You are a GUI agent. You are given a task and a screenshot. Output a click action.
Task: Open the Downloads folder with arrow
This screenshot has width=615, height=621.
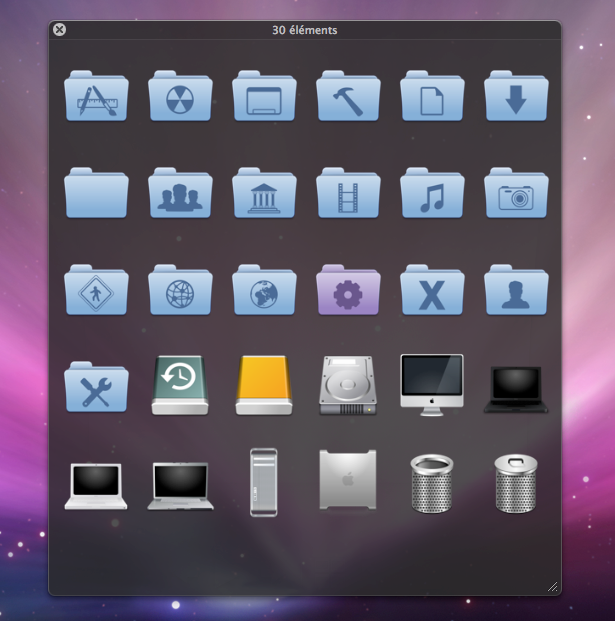[516, 96]
